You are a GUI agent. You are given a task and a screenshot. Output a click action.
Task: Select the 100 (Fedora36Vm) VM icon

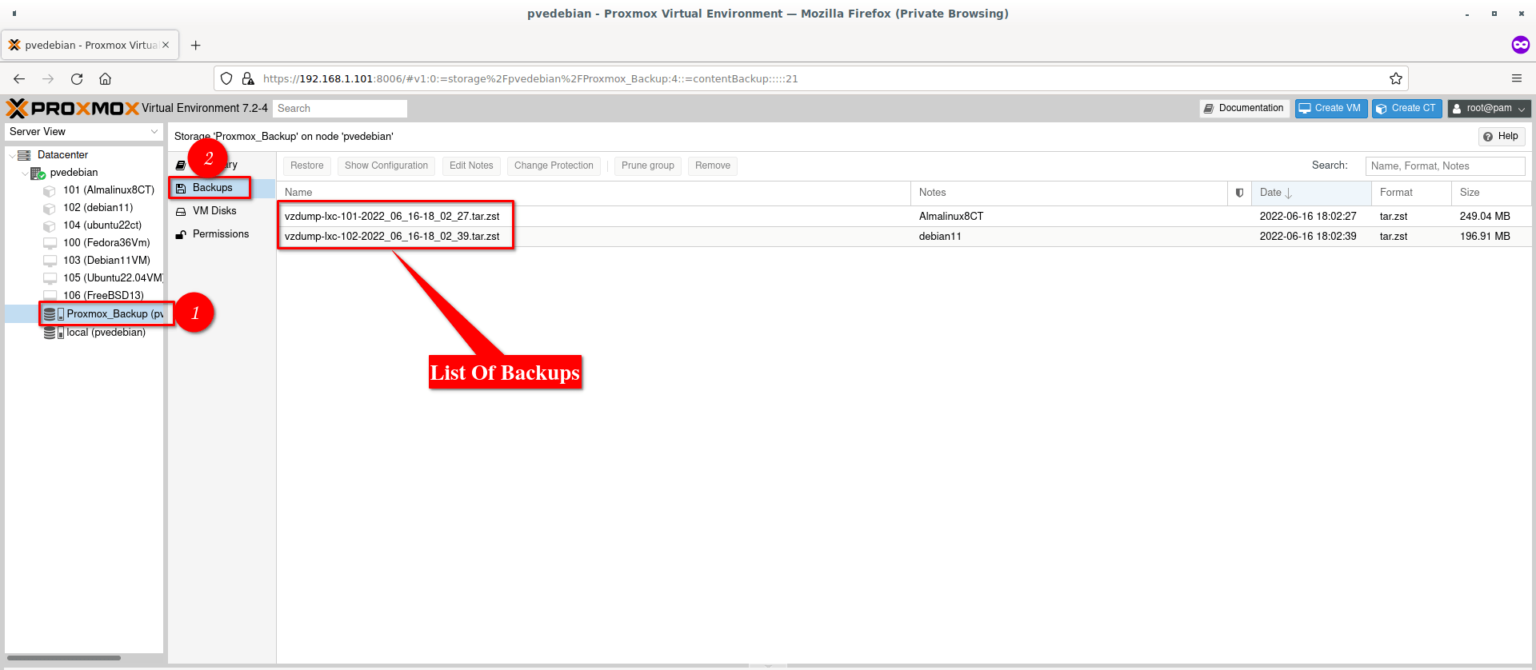[49, 243]
